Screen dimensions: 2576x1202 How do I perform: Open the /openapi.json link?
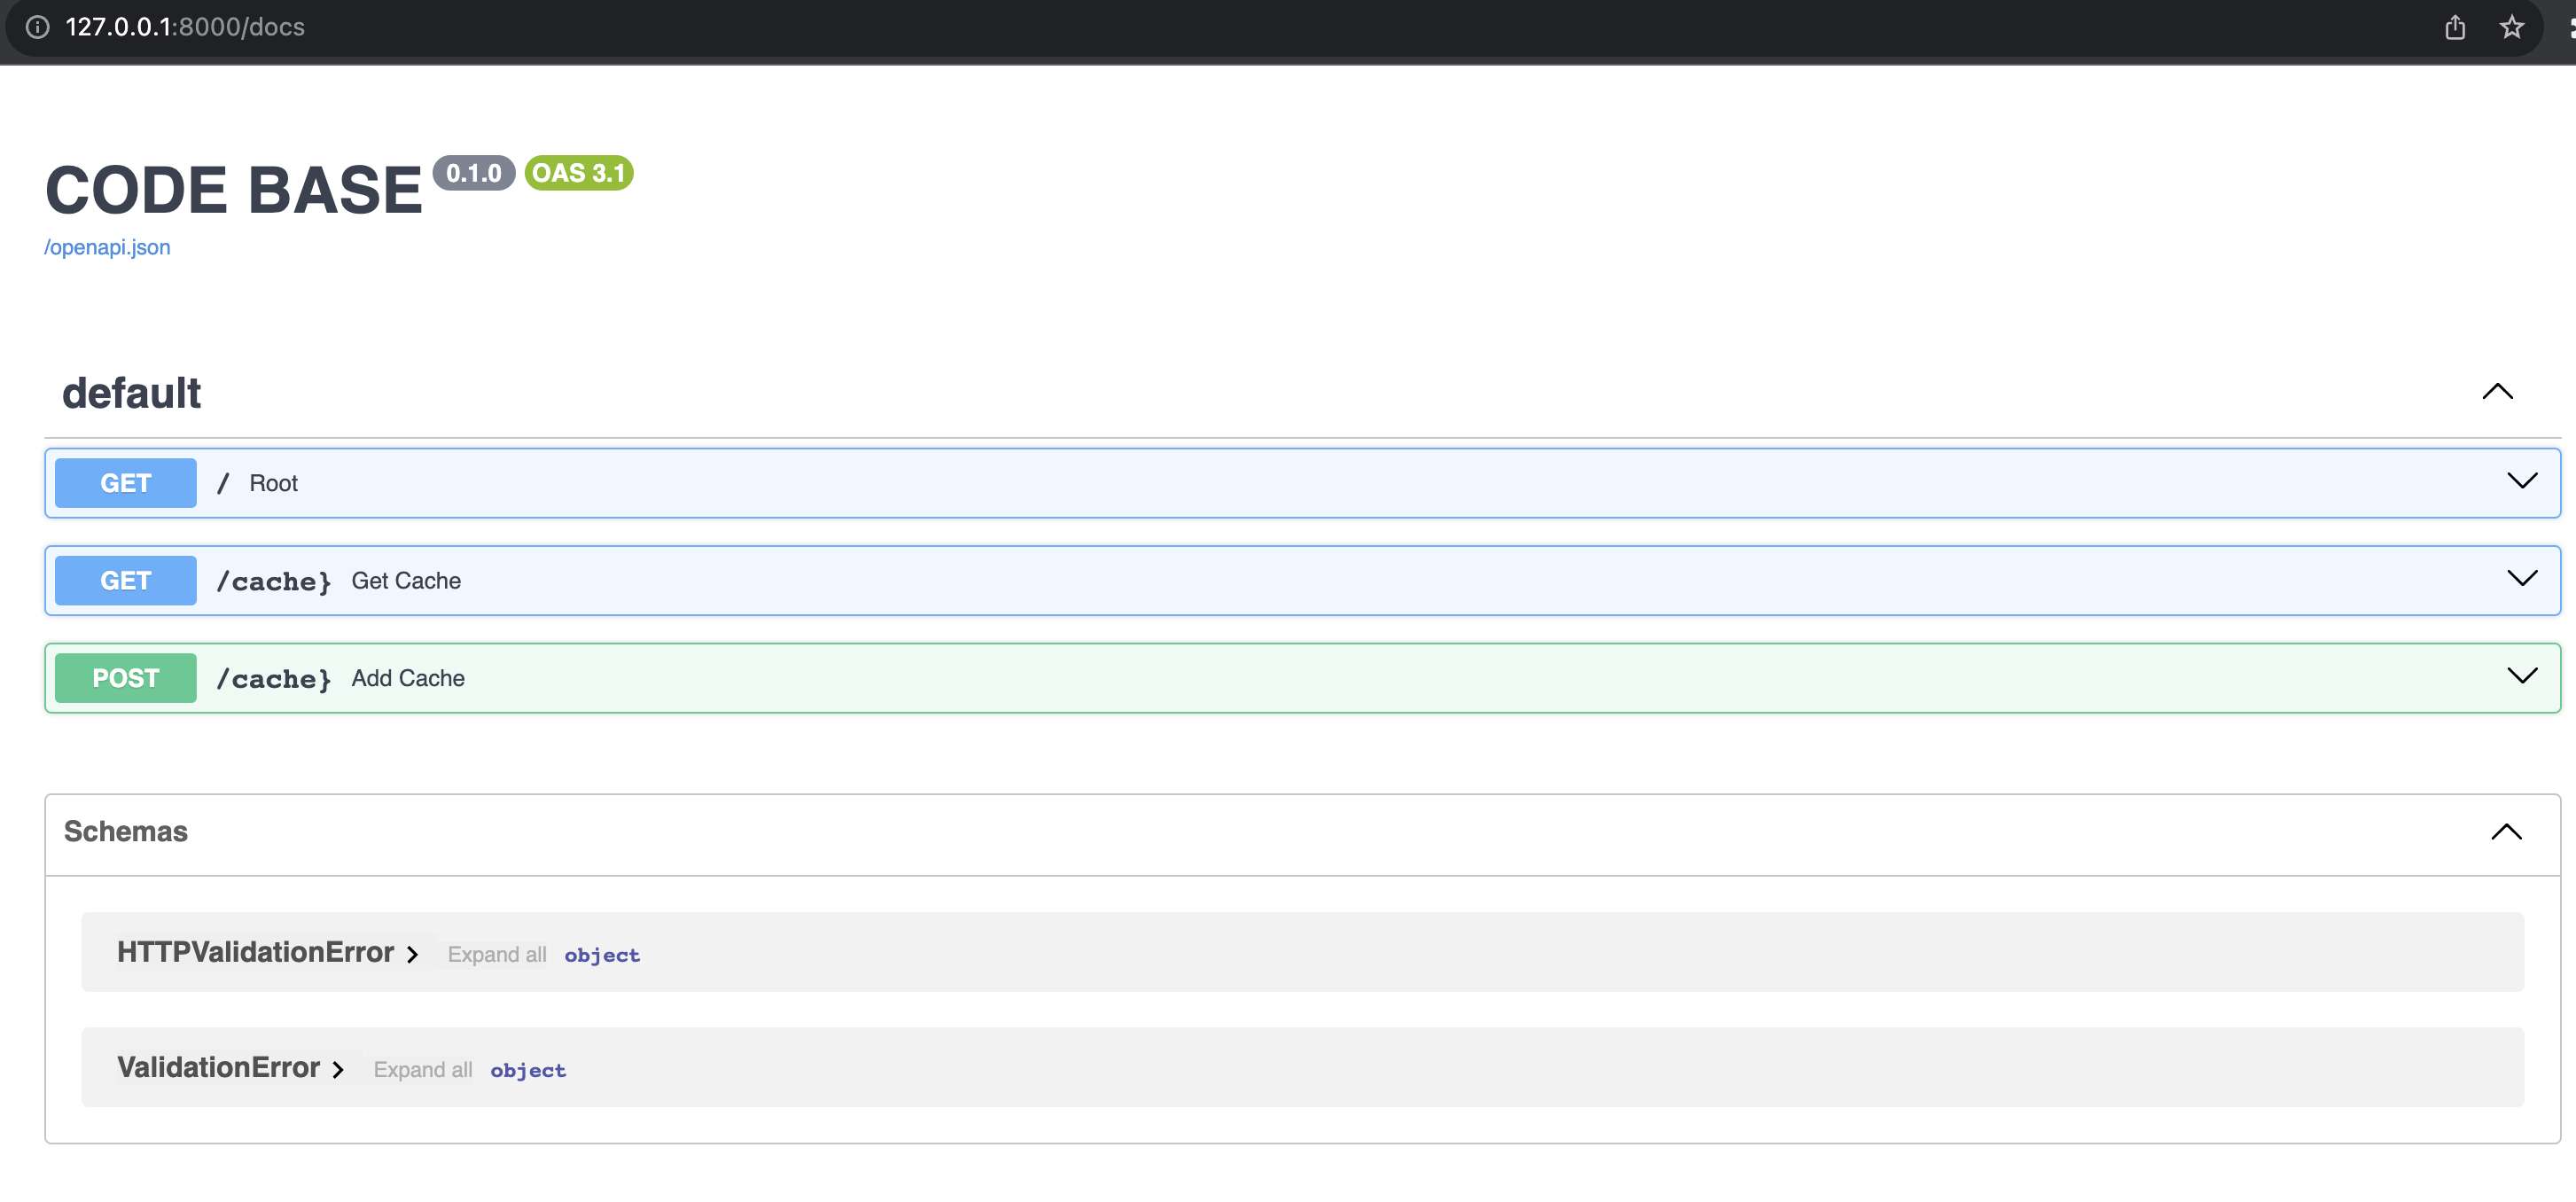click(x=107, y=247)
